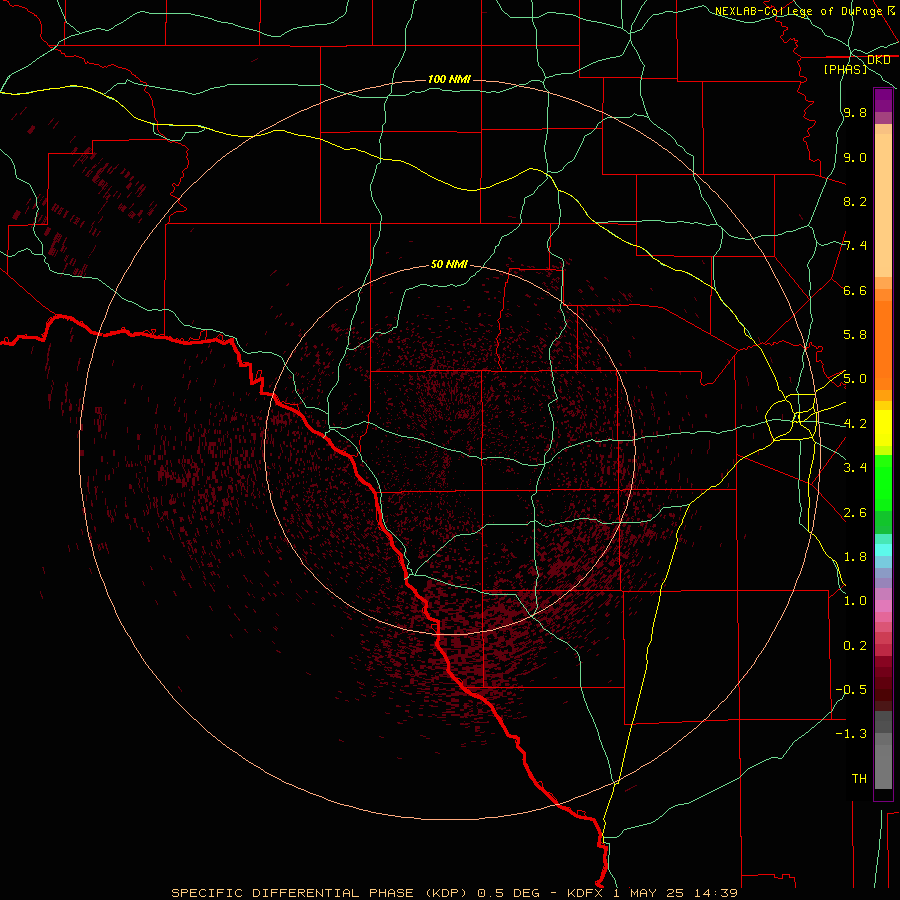Click the [PHAS] legend heading
The image size is (900, 900).
tap(845, 69)
